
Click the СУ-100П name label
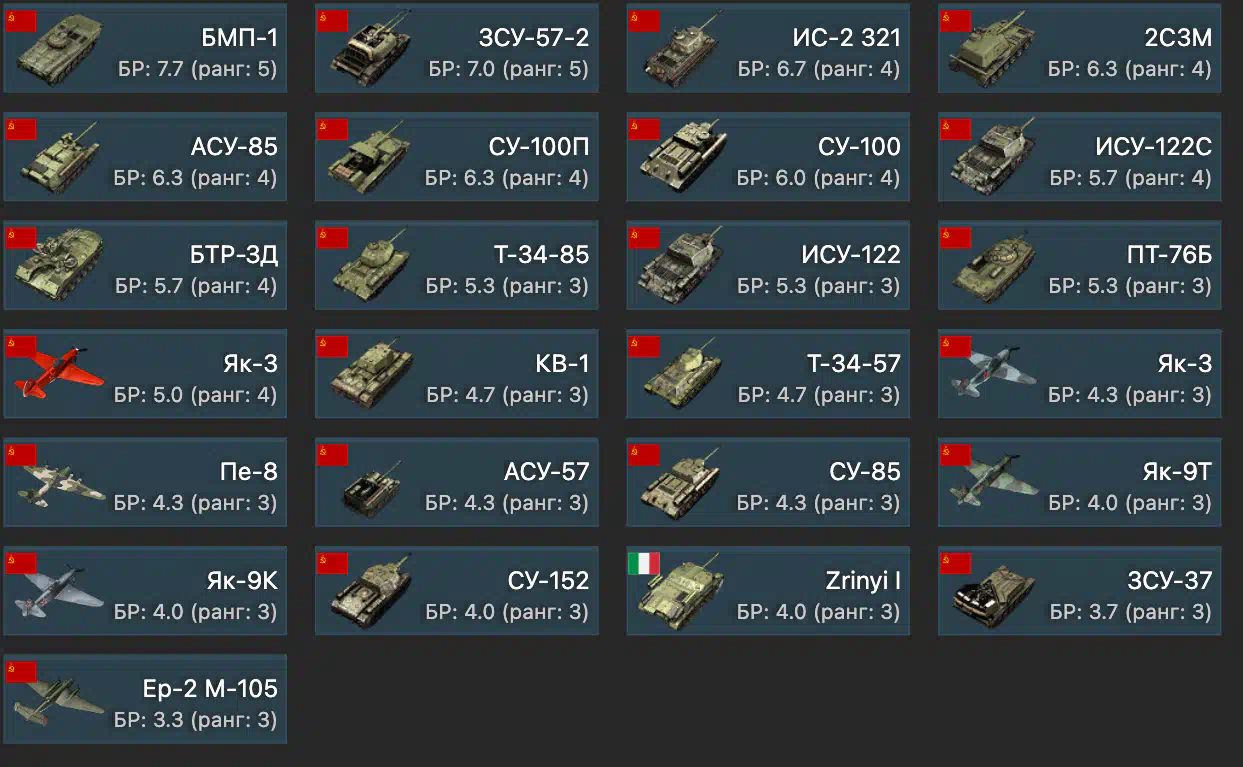tap(539, 147)
